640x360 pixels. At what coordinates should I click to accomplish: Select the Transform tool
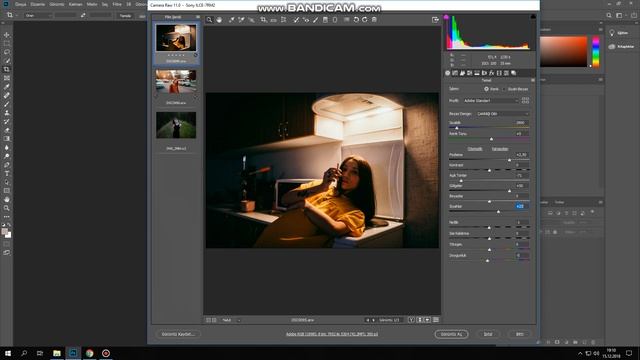283,20
